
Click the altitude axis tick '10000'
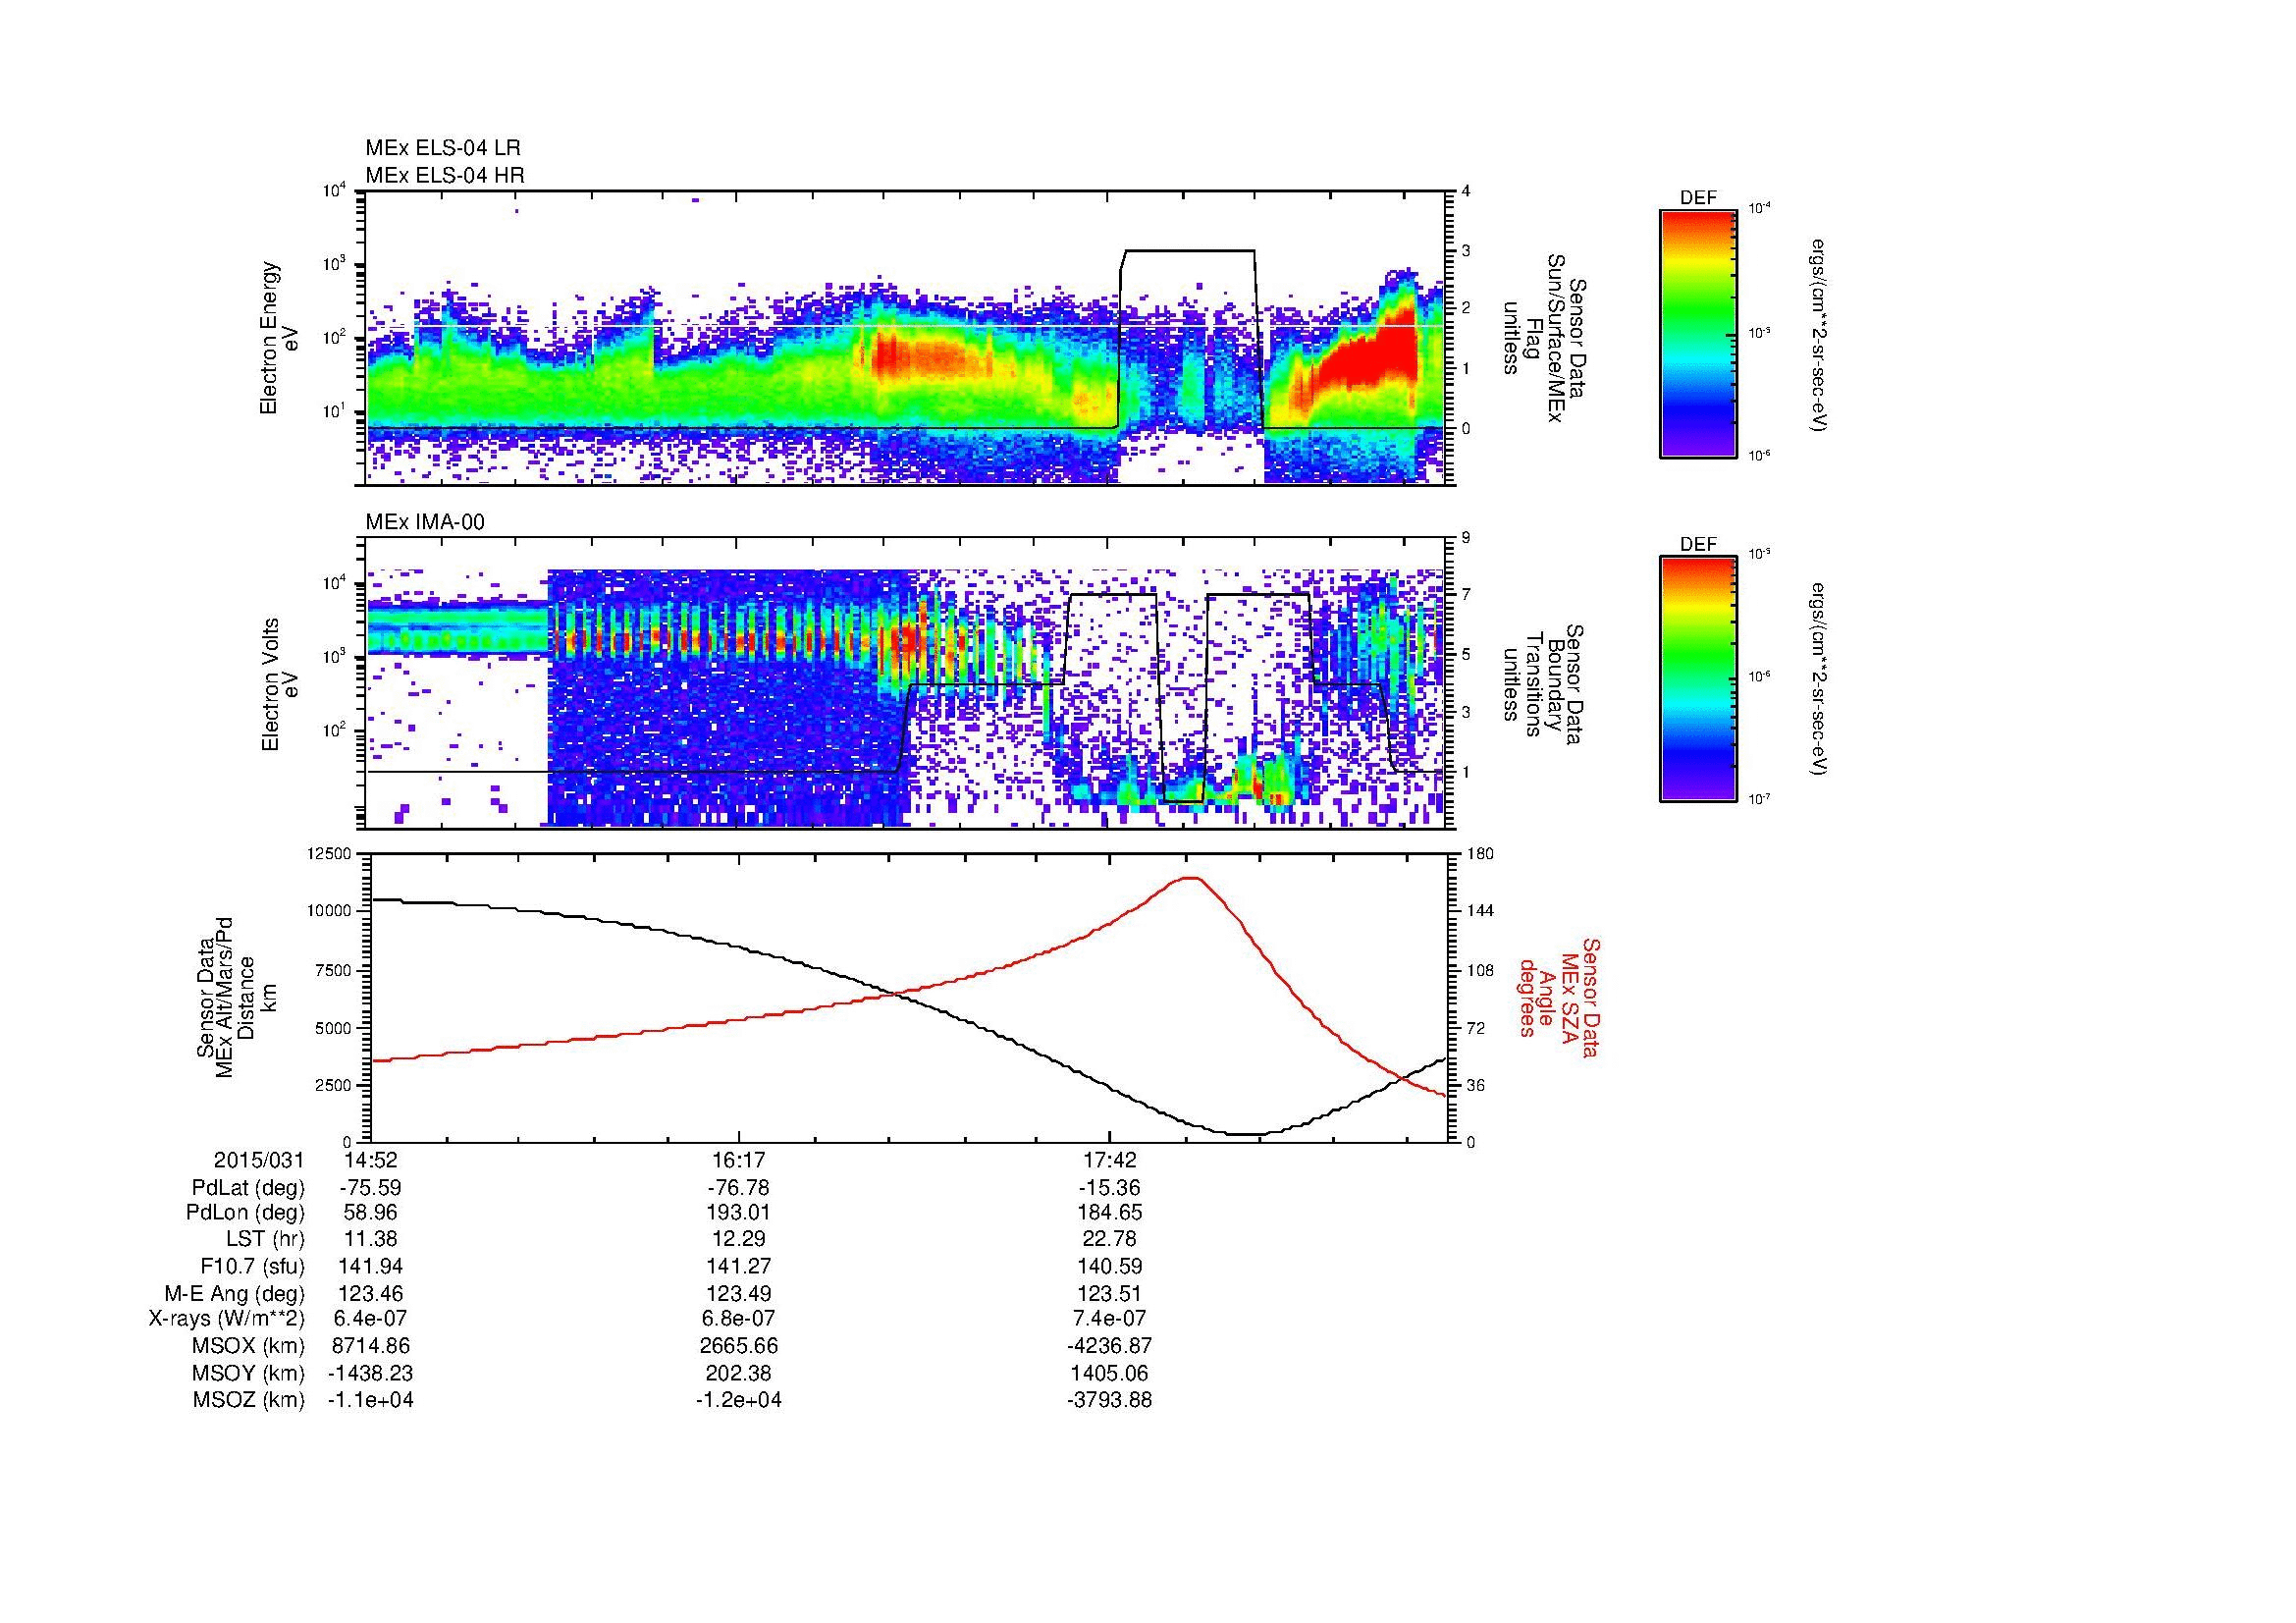(x=329, y=911)
